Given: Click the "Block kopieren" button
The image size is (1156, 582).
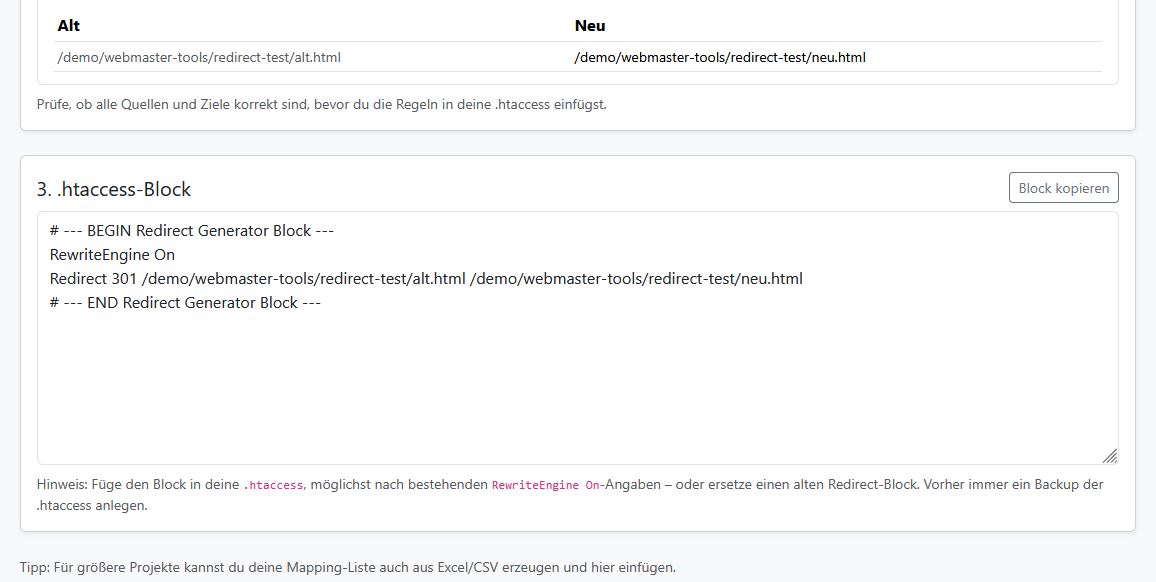Looking at the screenshot, I should click(x=1063, y=188).
